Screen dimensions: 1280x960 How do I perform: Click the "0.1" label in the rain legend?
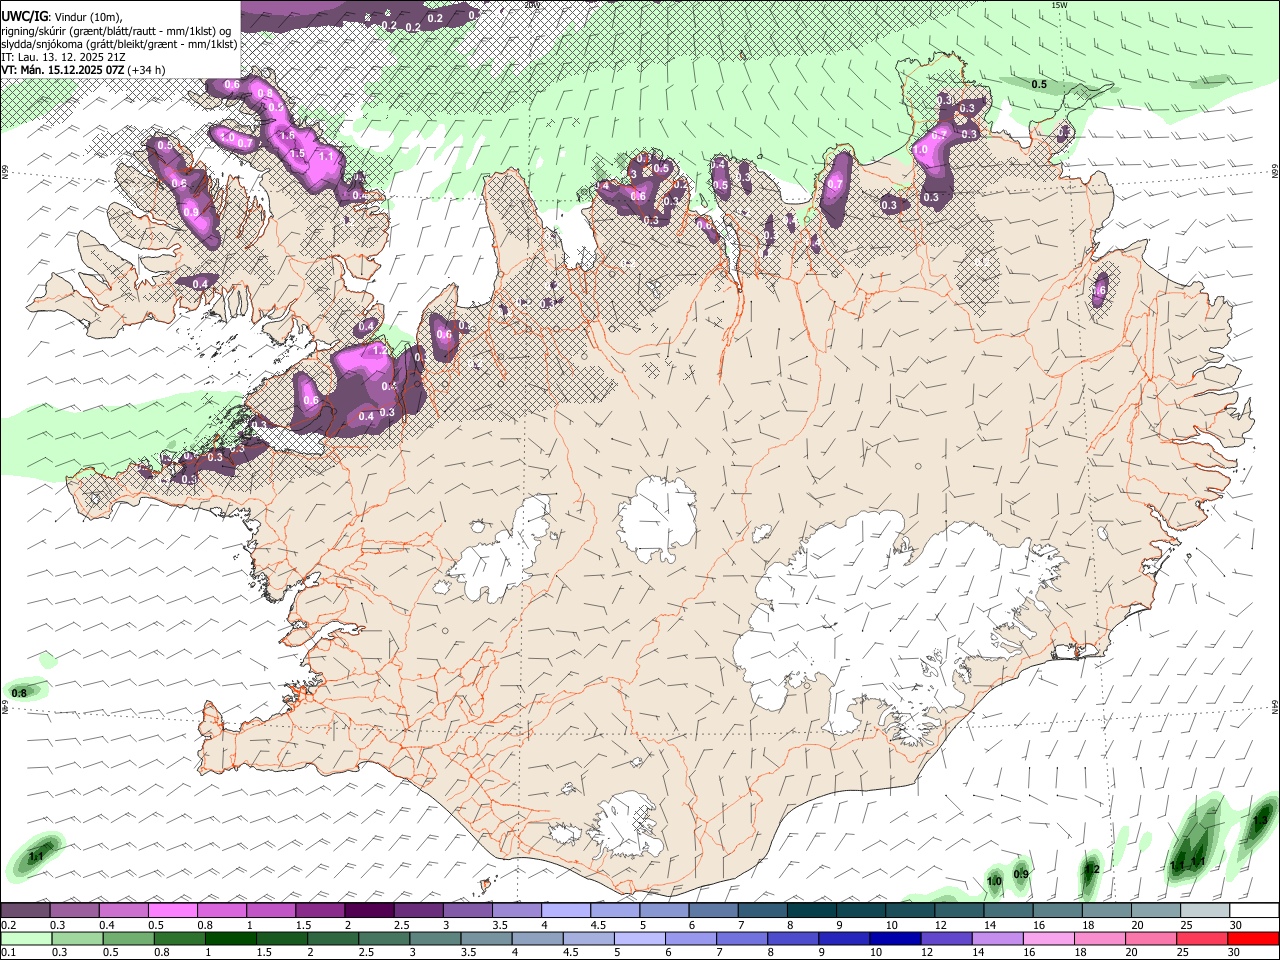point(8,952)
